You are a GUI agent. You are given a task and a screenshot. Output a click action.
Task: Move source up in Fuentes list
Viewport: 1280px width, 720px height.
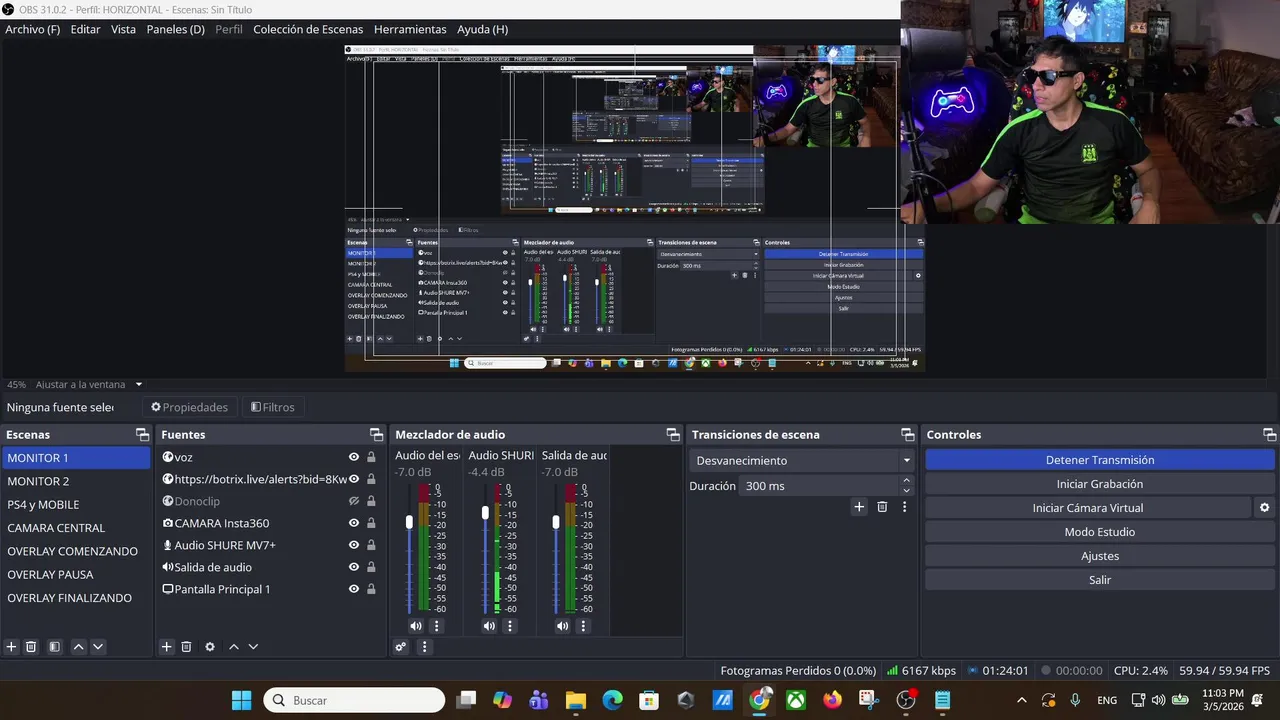(x=234, y=647)
